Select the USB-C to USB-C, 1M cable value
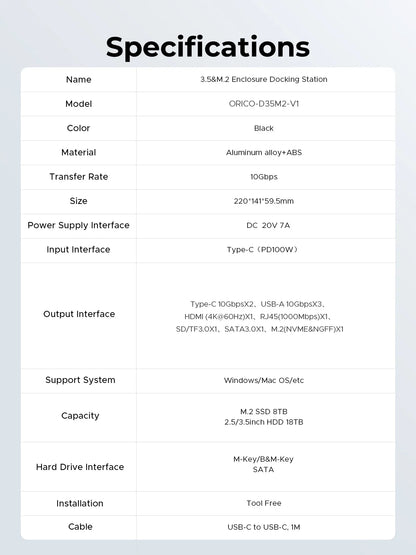This screenshot has width=416, height=555. (x=264, y=527)
